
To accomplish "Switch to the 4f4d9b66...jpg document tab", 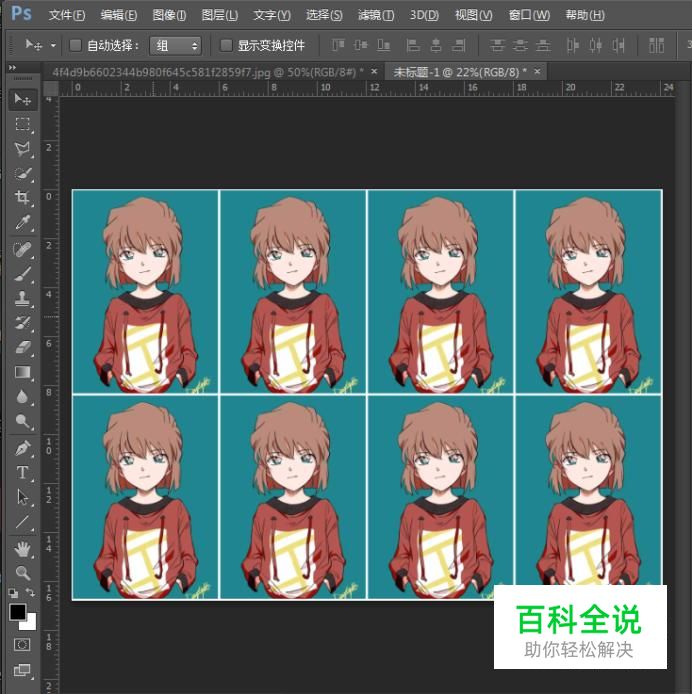I will tap(207, 72).
